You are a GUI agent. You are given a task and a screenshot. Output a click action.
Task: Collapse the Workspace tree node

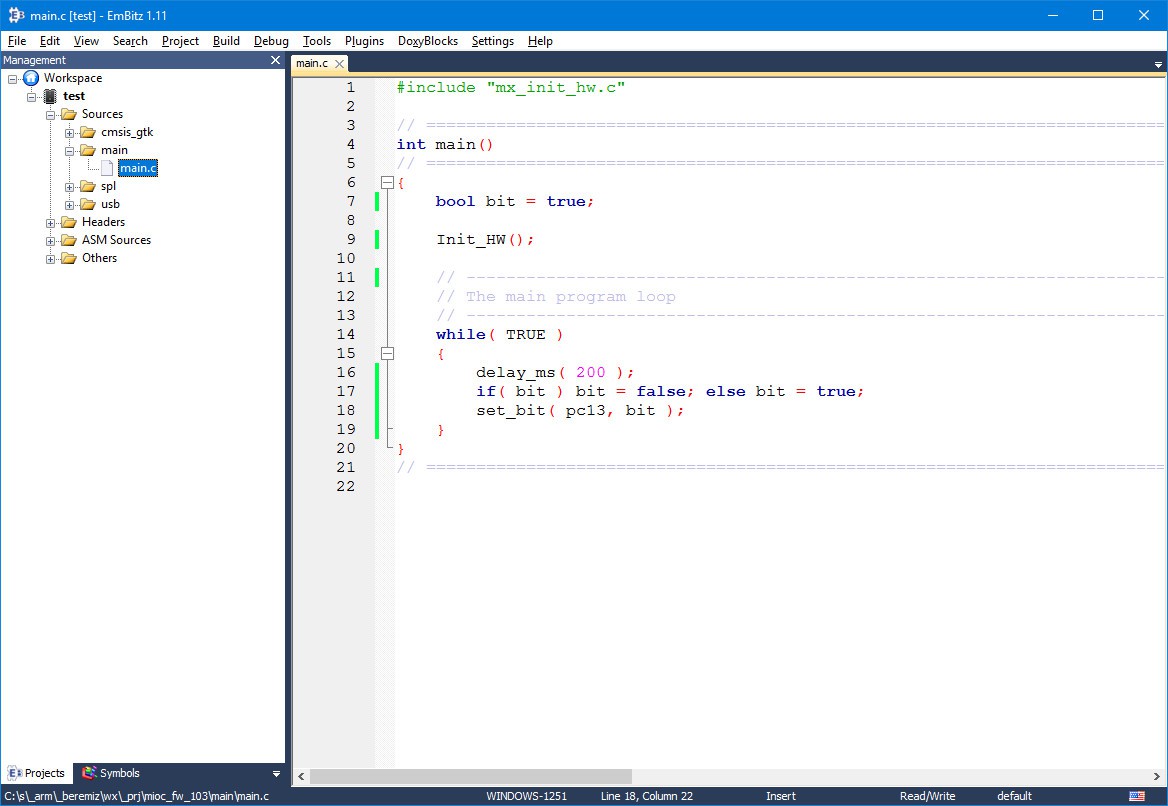13,78
